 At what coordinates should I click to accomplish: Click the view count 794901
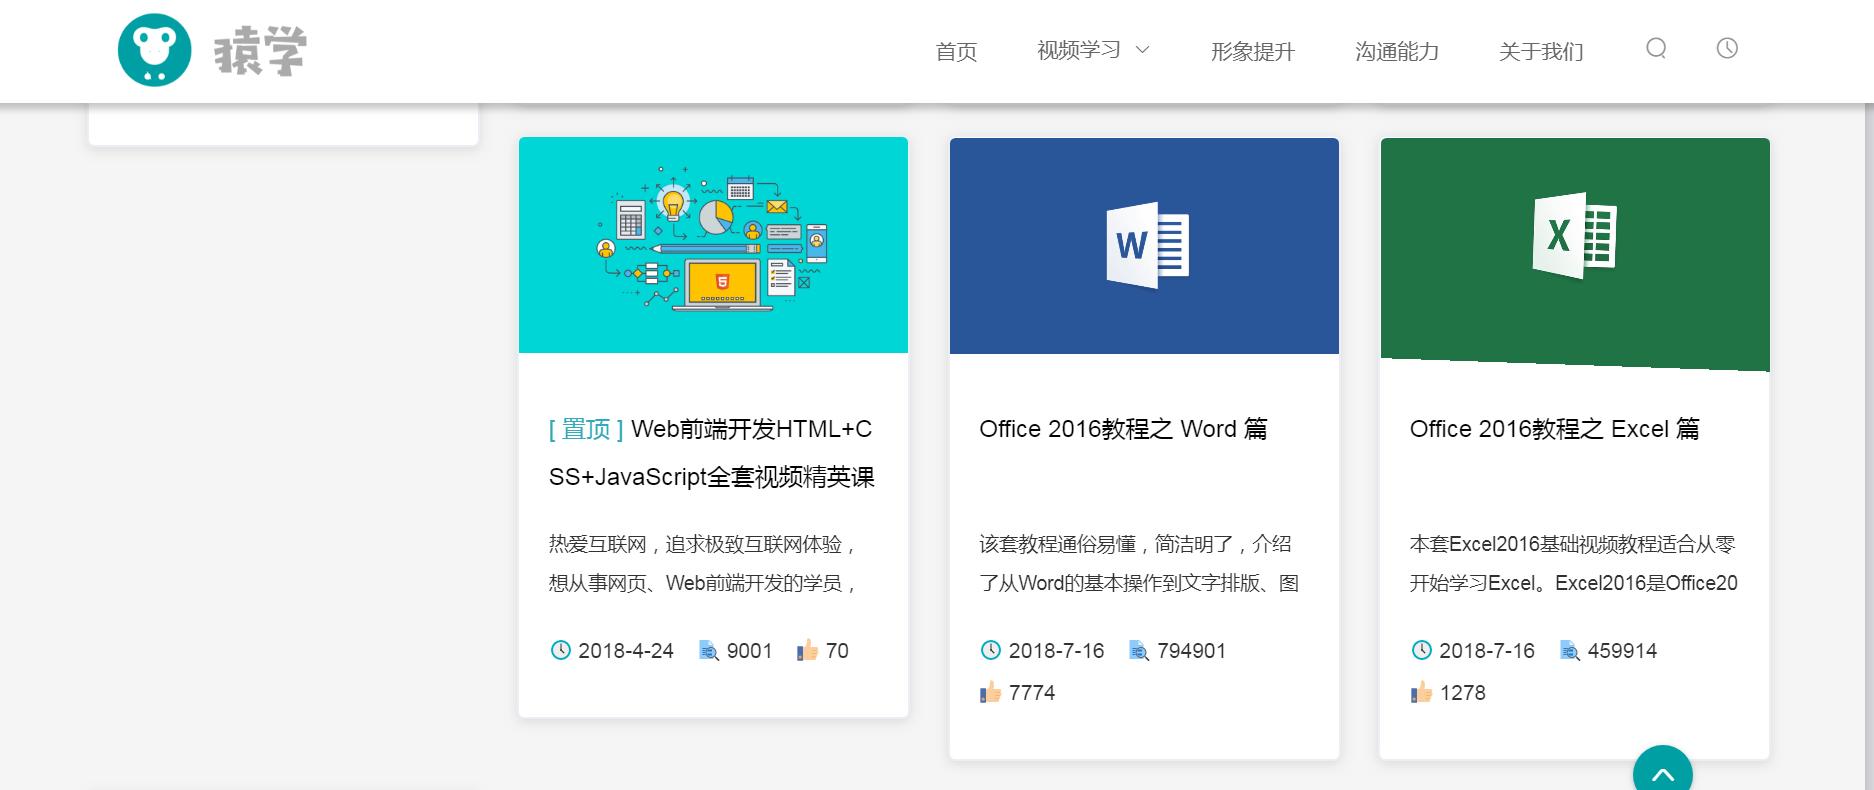1191,651
